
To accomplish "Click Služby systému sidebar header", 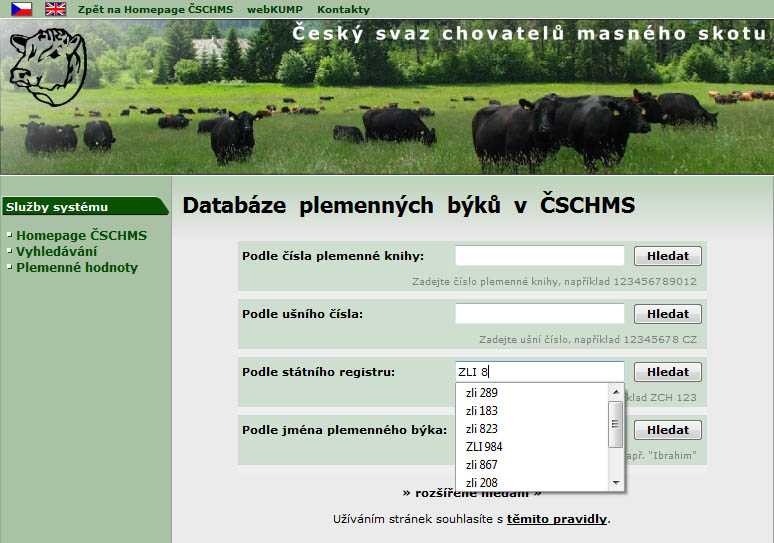I will pyautogui.click(x=85, y=206).
